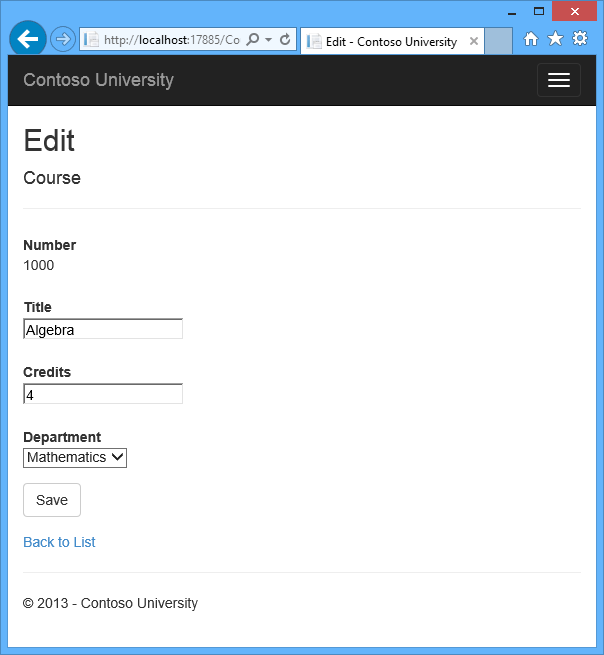Screen dimensions: 604x655
Task: Click the Contoso University brand link
Action: coord(98,80)
